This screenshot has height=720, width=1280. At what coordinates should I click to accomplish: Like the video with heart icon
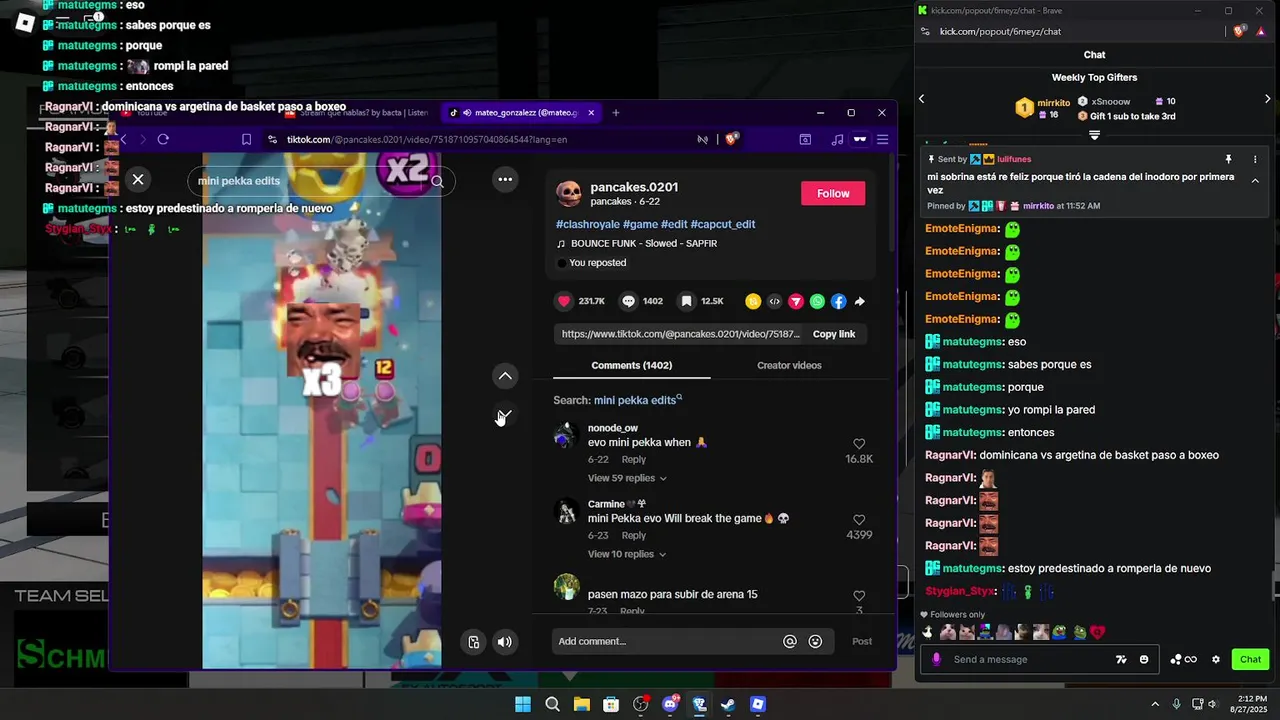[564, 301]
